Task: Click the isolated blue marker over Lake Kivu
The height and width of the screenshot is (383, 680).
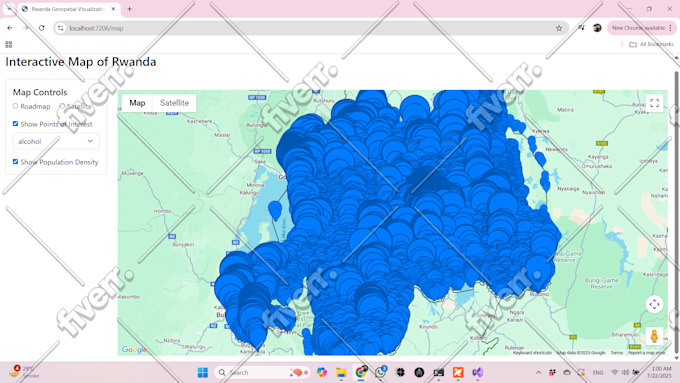Action: tap(275, 211)
